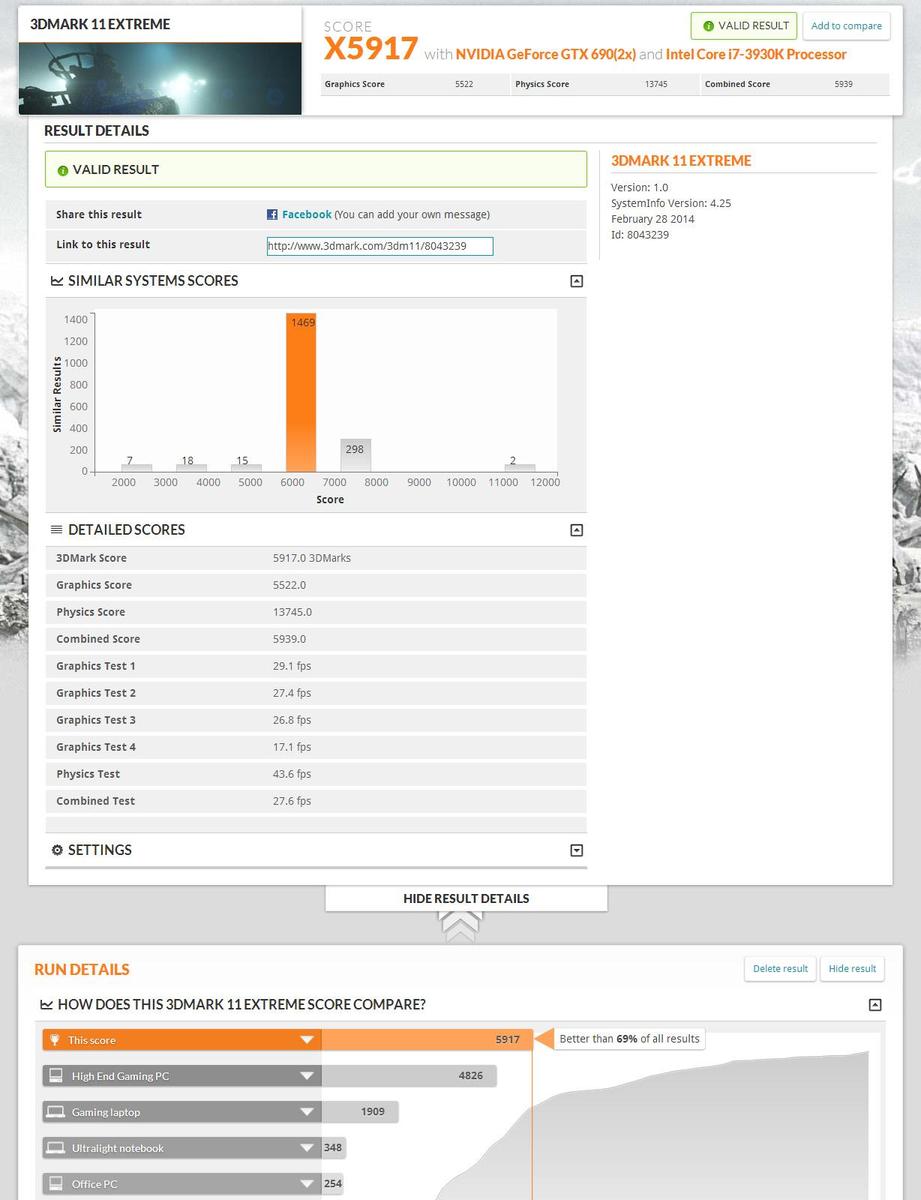Click the grey 298 histogram bar

(355, 455)
